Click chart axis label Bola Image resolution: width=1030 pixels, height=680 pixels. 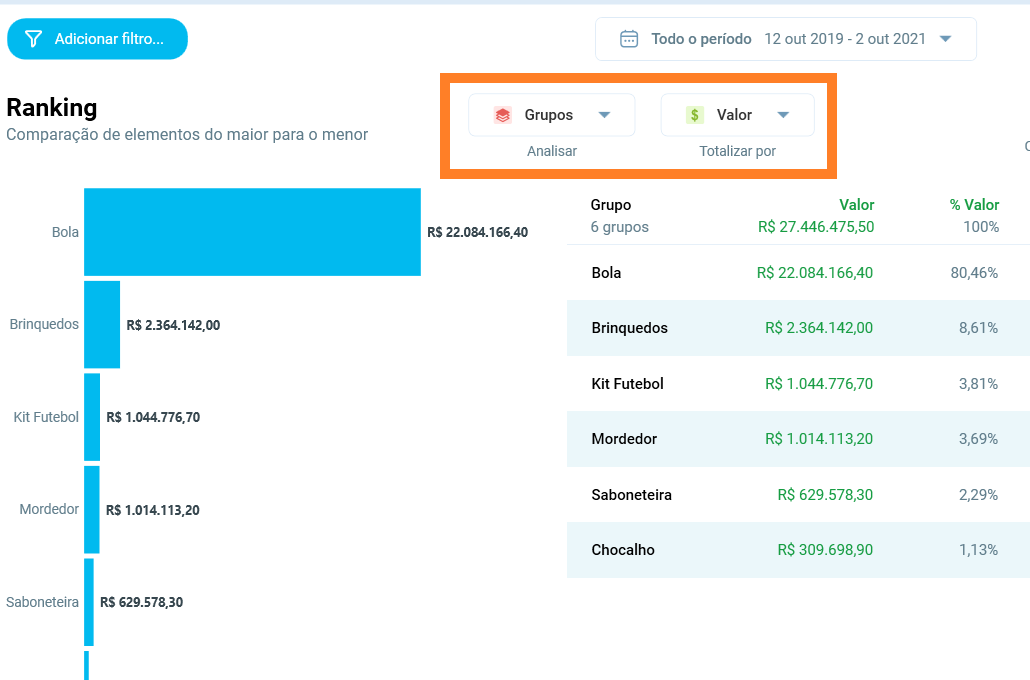[65, 232]
